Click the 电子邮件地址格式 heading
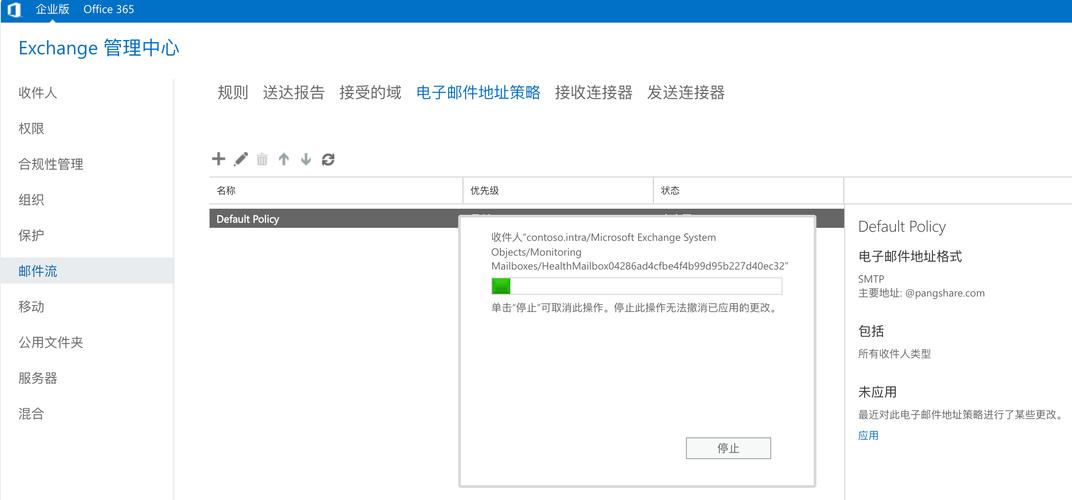The height and width of the screenshot is (500, 1072). pos(910,257)
